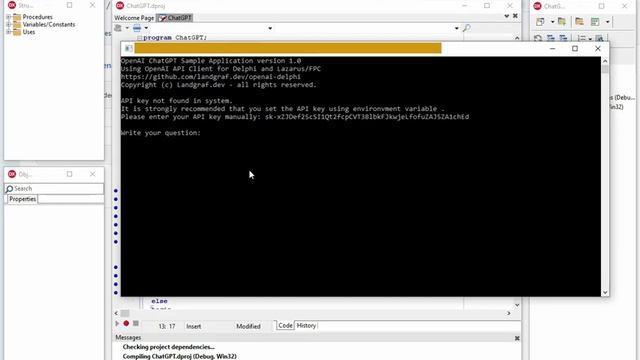Image resolution: width=640 pixels, height=360 pixels.
Task: Open the dropdown after the Projects view icon
Action: pyautogui.click(x=607, y=22)
